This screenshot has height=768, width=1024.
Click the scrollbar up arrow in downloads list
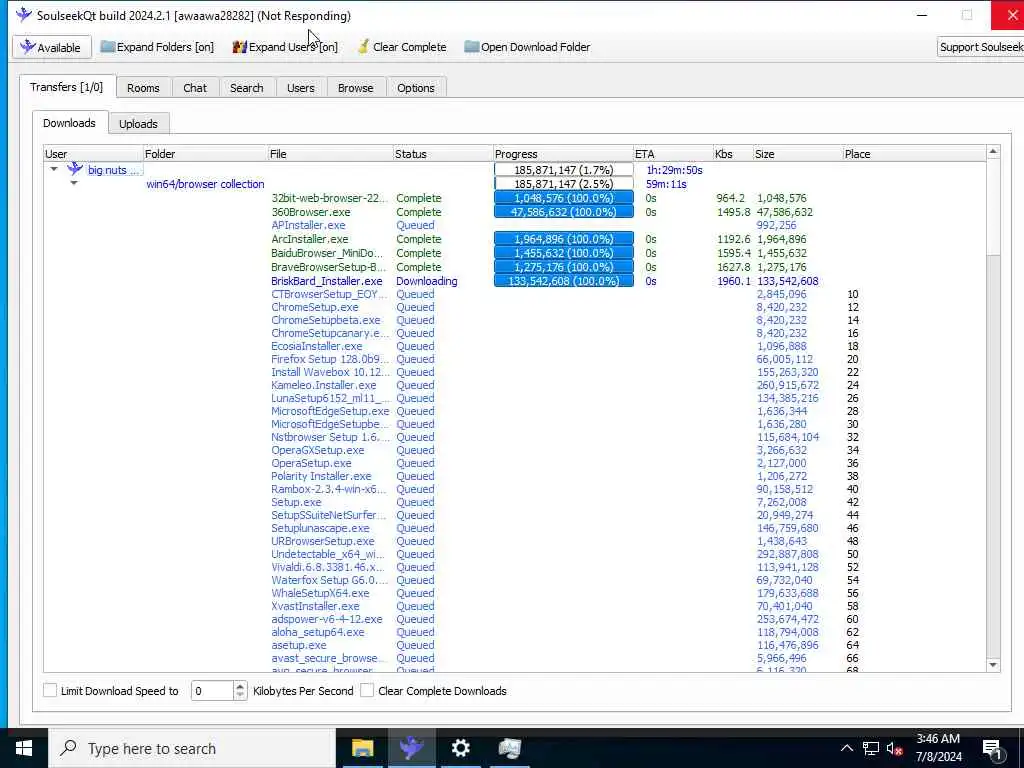click(993, 152)
